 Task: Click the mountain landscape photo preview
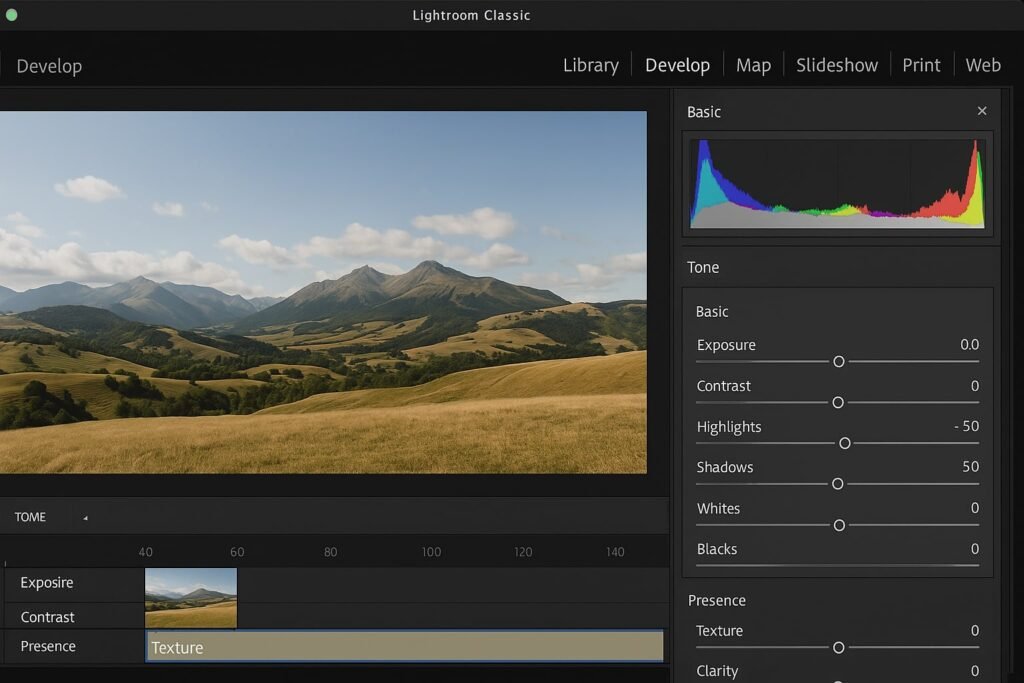pos(323,292)
